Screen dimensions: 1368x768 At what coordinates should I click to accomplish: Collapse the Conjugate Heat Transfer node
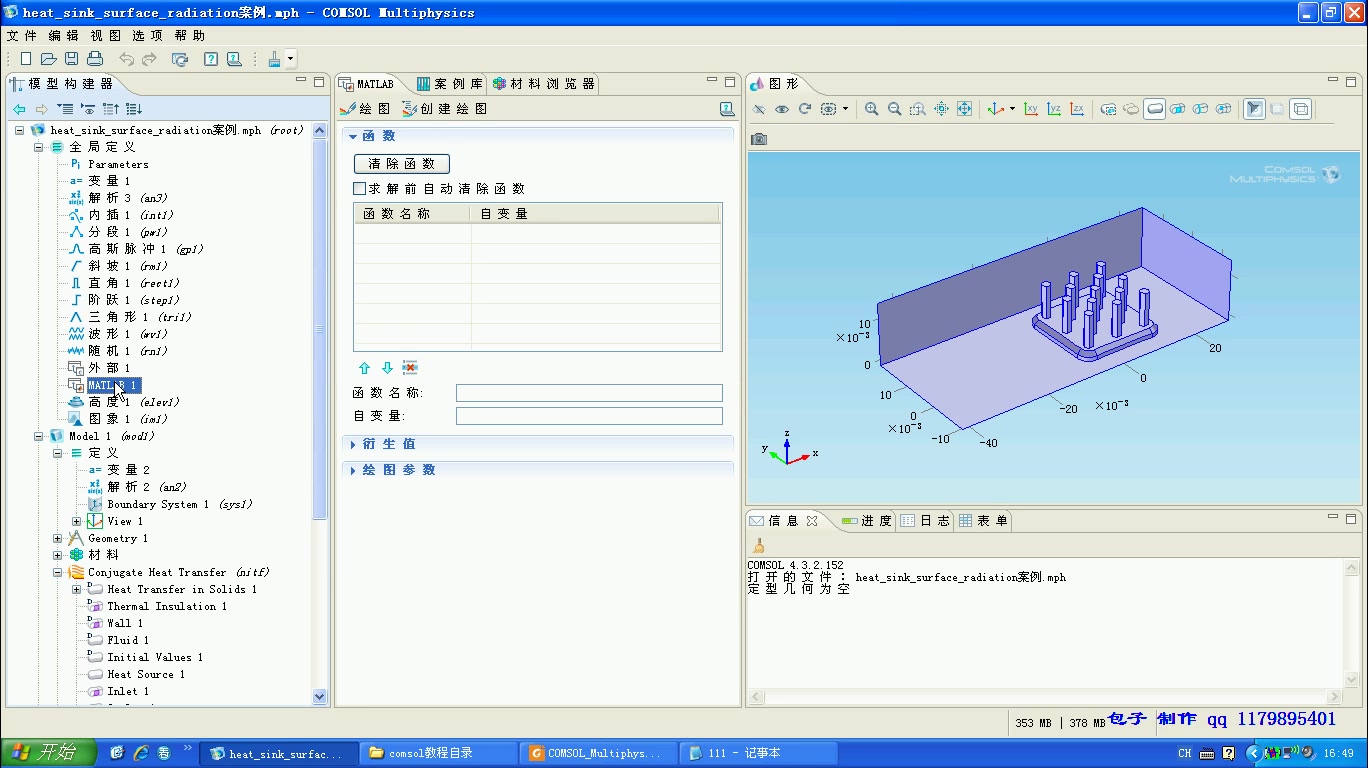click(57, 572)
